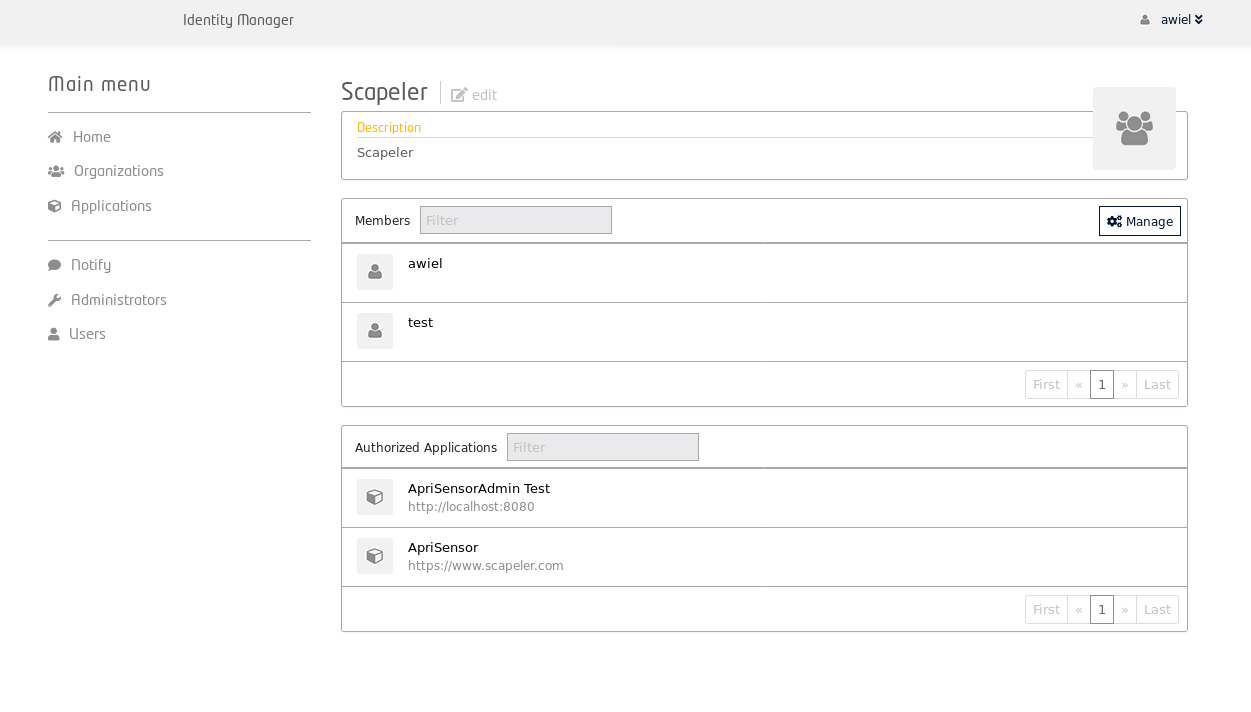
Task: Click the Organizations group icon in sidebar
Action: pos(56,171)
